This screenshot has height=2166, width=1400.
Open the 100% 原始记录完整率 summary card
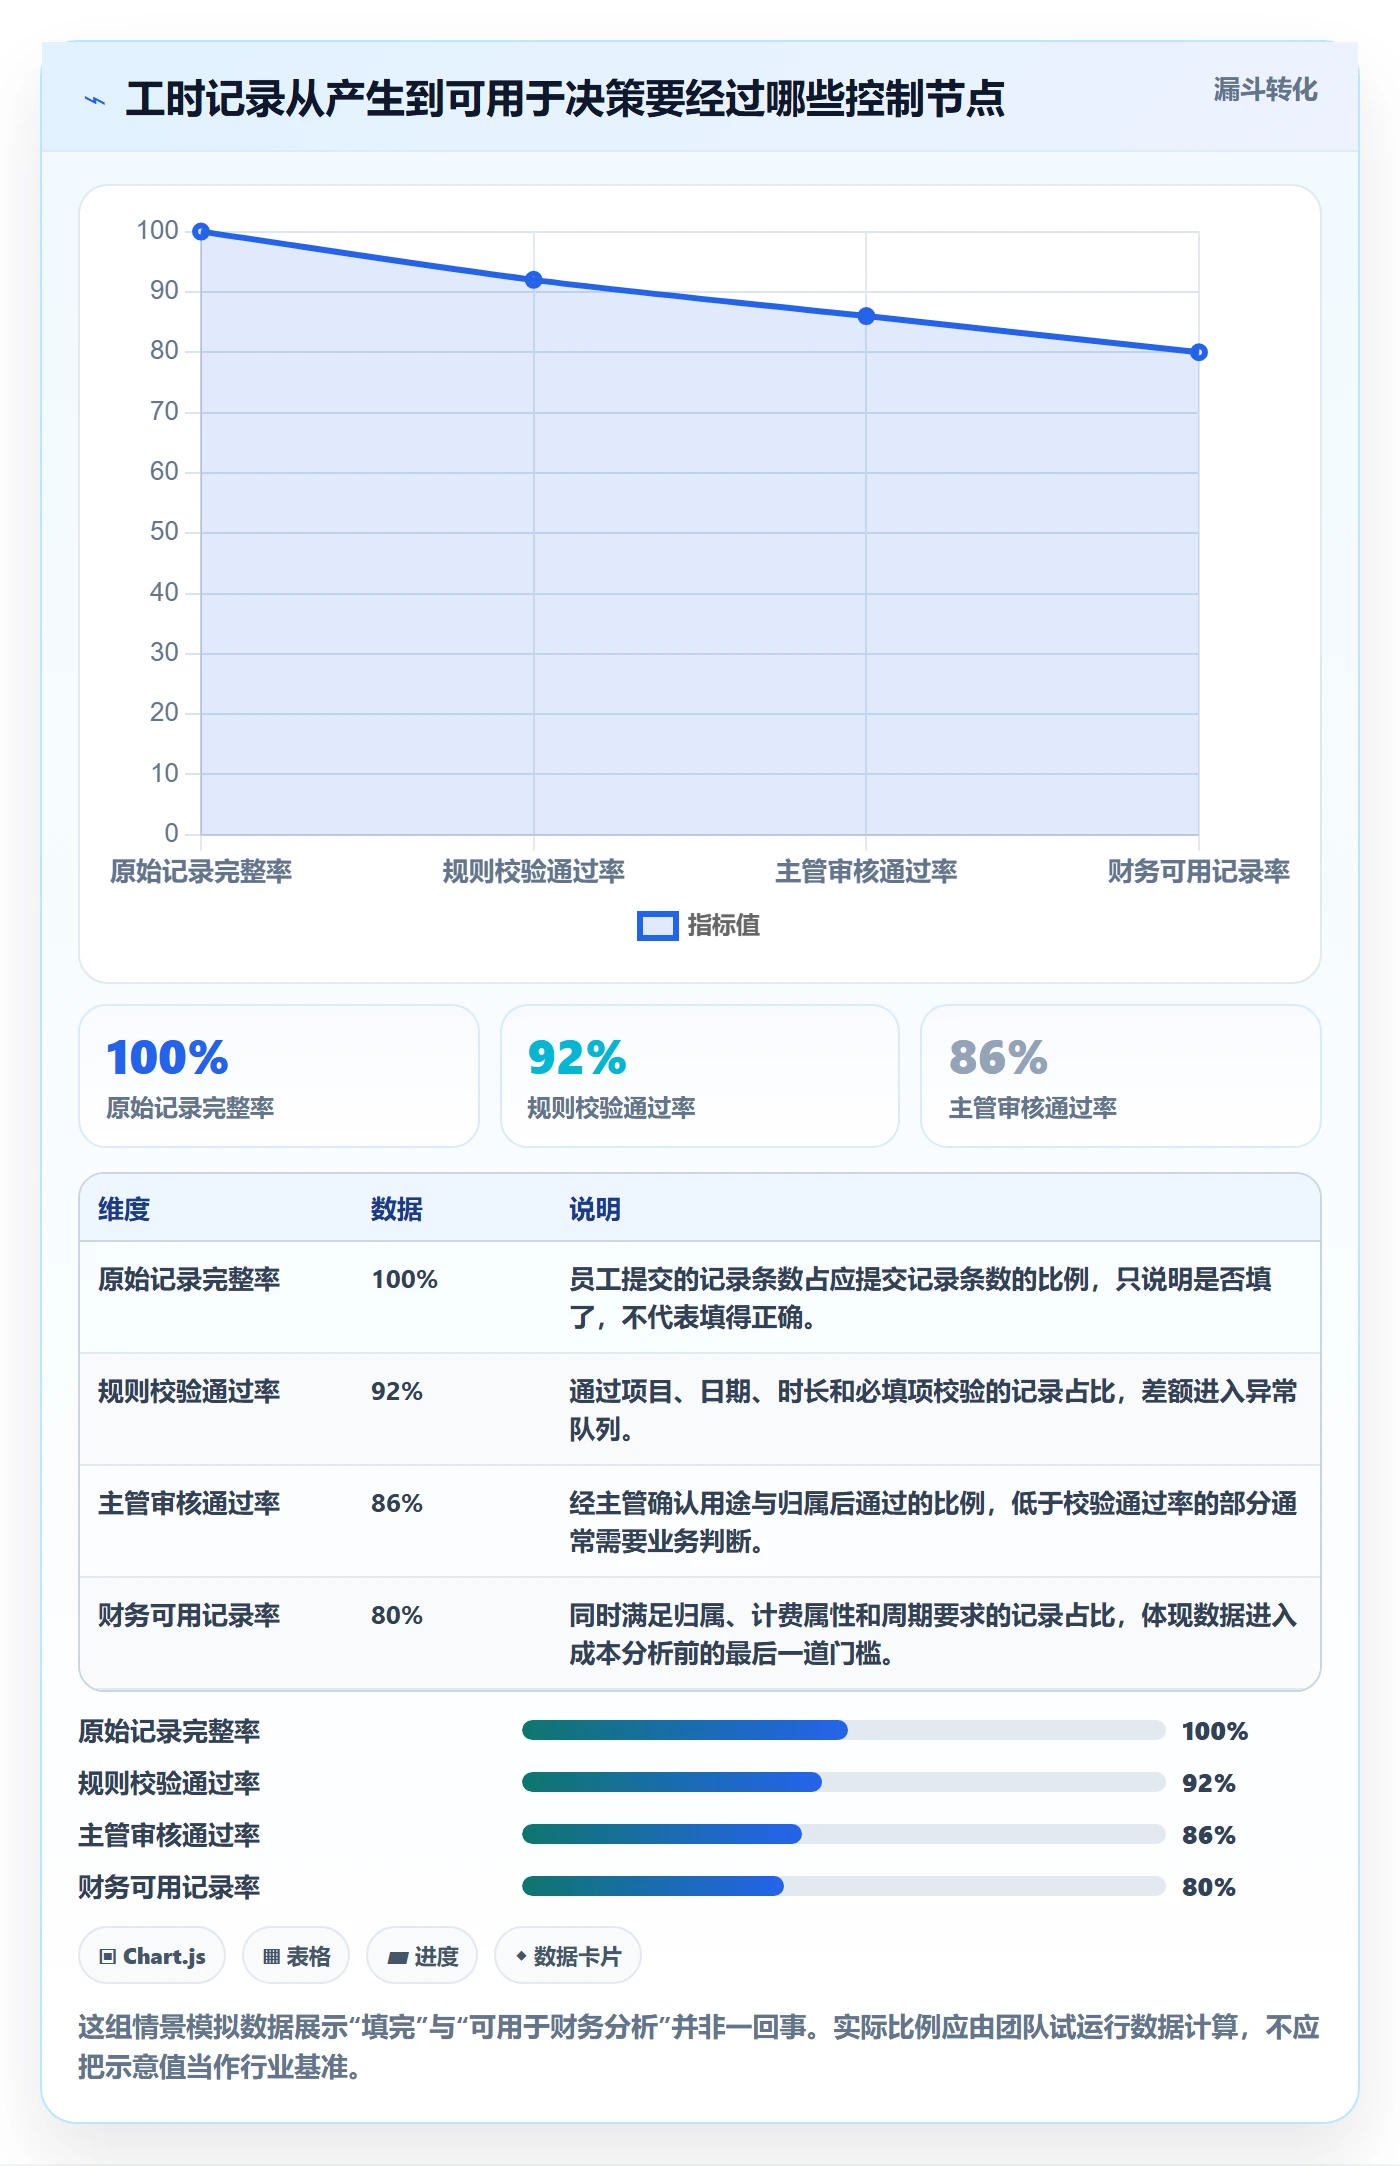[x=279, y=1076]
